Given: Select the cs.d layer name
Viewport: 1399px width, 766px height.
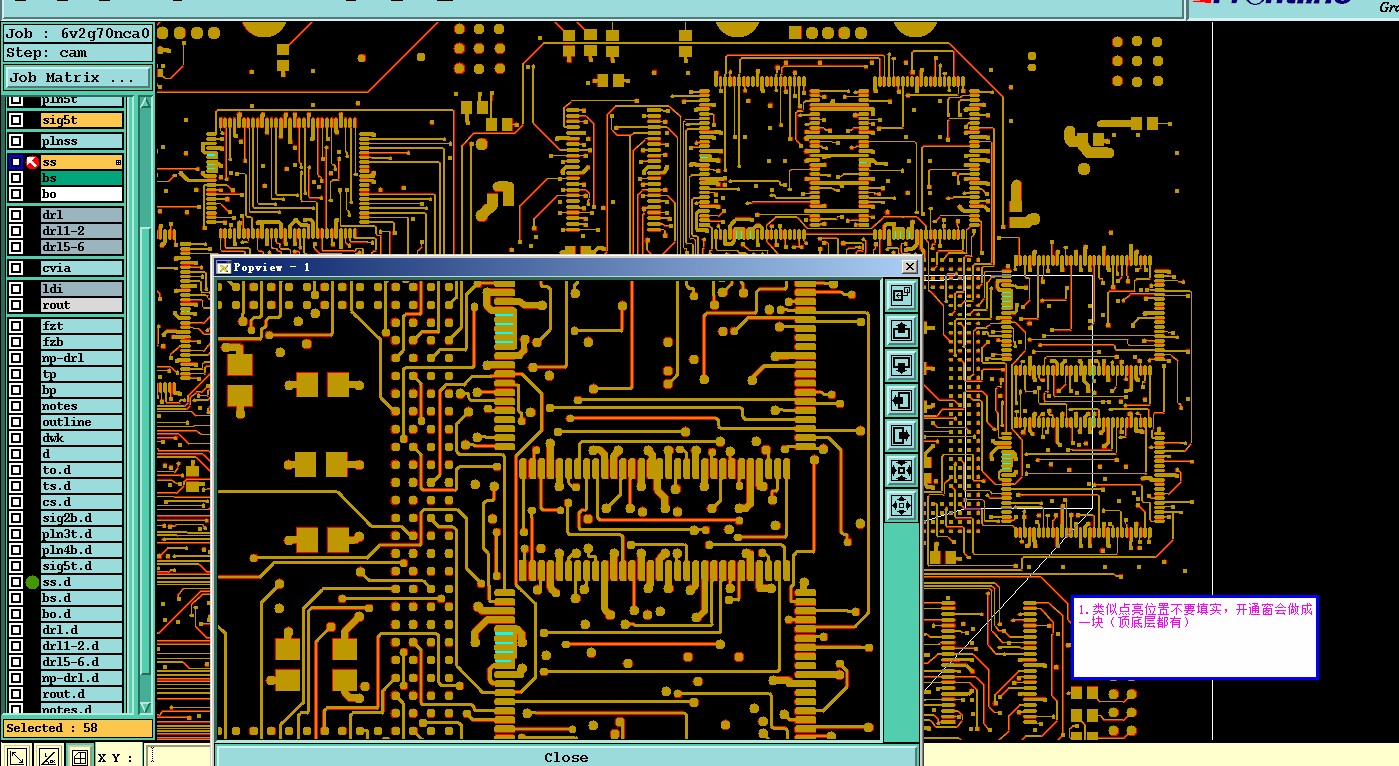Looking at the screenshot, I should [x=82, y=502].
